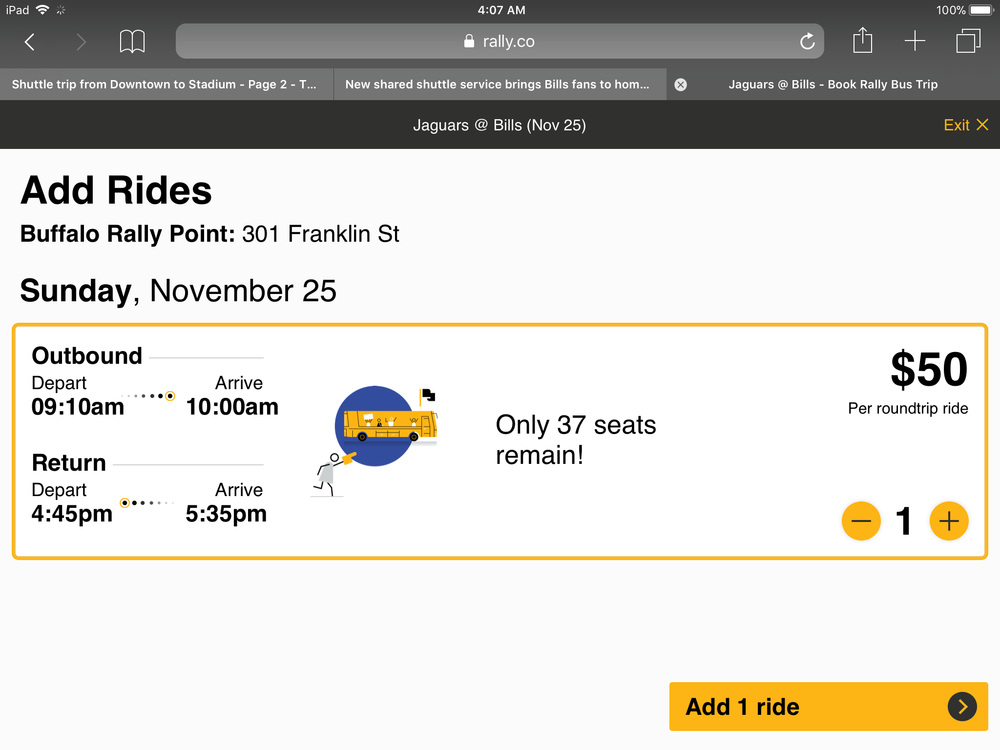Decrease ride count with minus button
The width and height of the screenshot is (1000, 750).
point(861,521)
